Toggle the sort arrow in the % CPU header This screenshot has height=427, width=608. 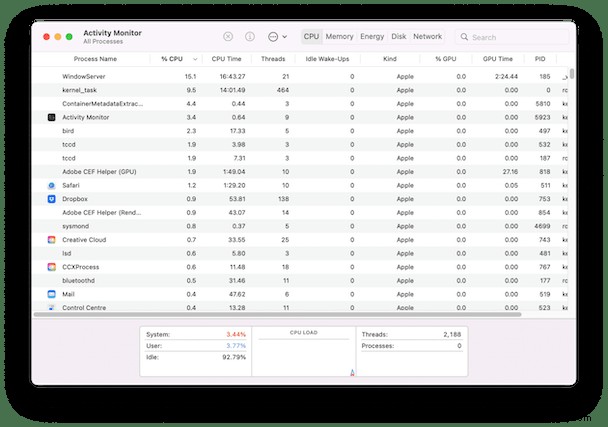(x=195, y=59)
